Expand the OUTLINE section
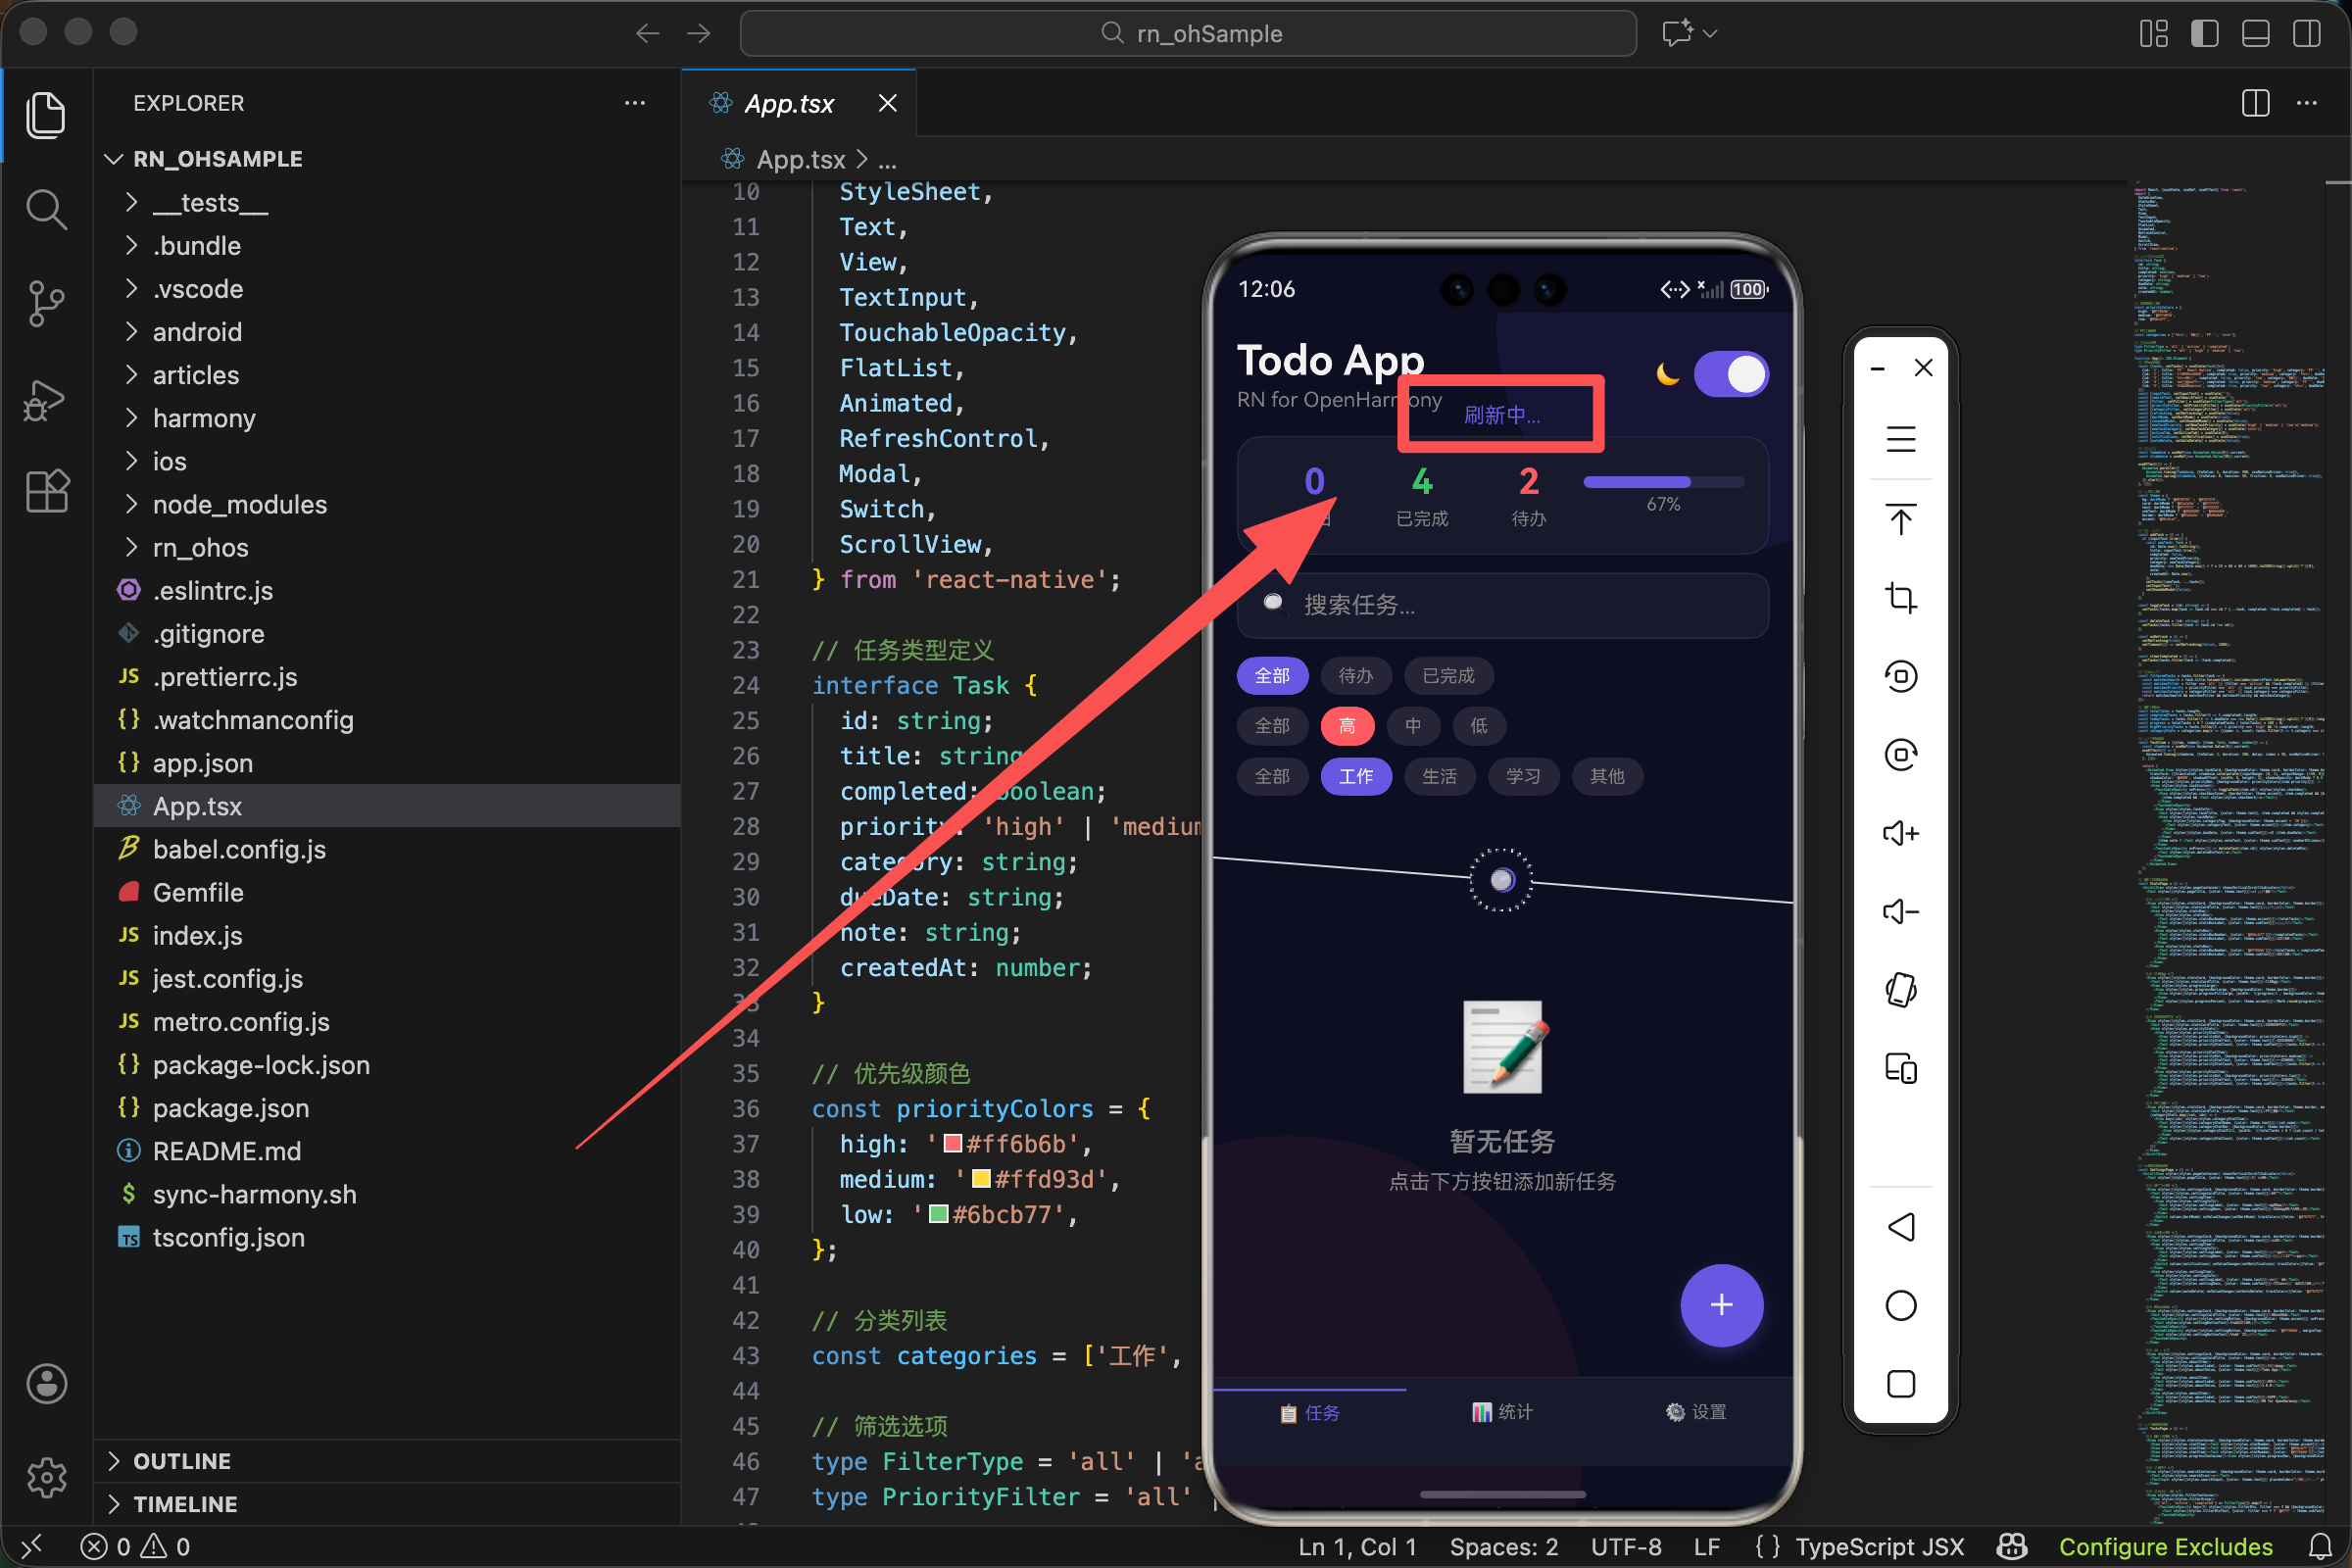The width and height of the screenshot is (2352, 1568). pyautogui.click(x=182, y=1461)
